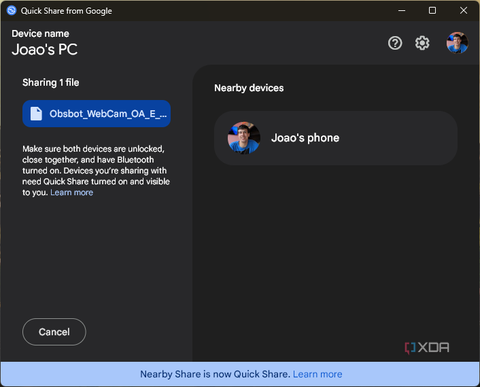Image resolution: width=480 pixels, height=387 pixels.
Task: Click the account profile picture in header
Action: click(457, 43)
